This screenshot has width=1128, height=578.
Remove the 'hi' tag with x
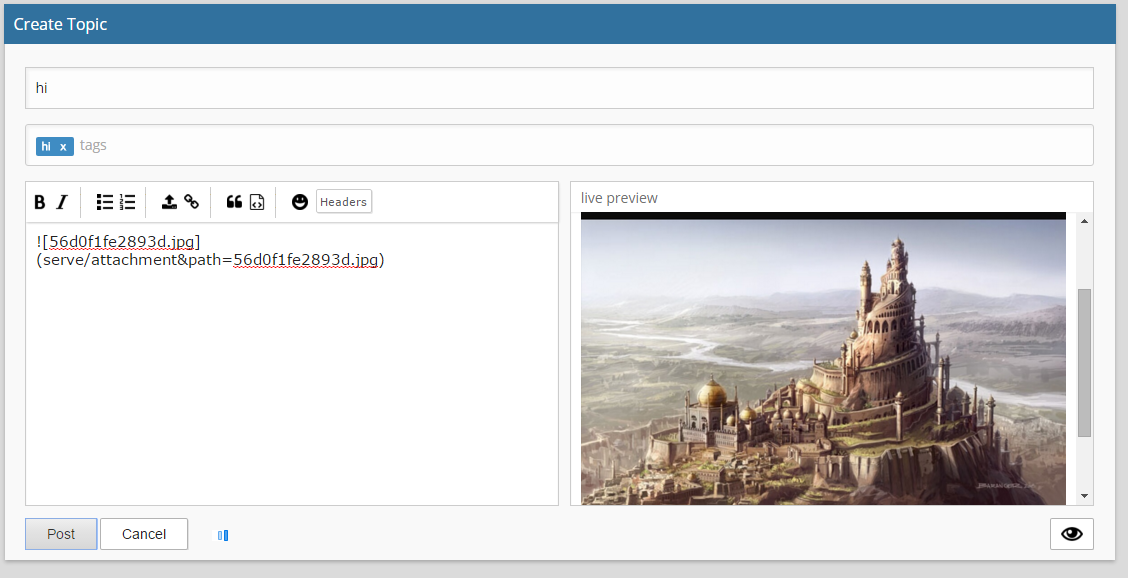[63, 147]
